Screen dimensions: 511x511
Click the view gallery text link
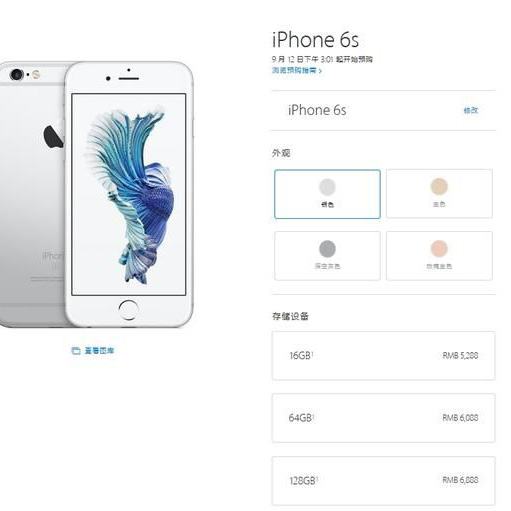tap(99, 351)
